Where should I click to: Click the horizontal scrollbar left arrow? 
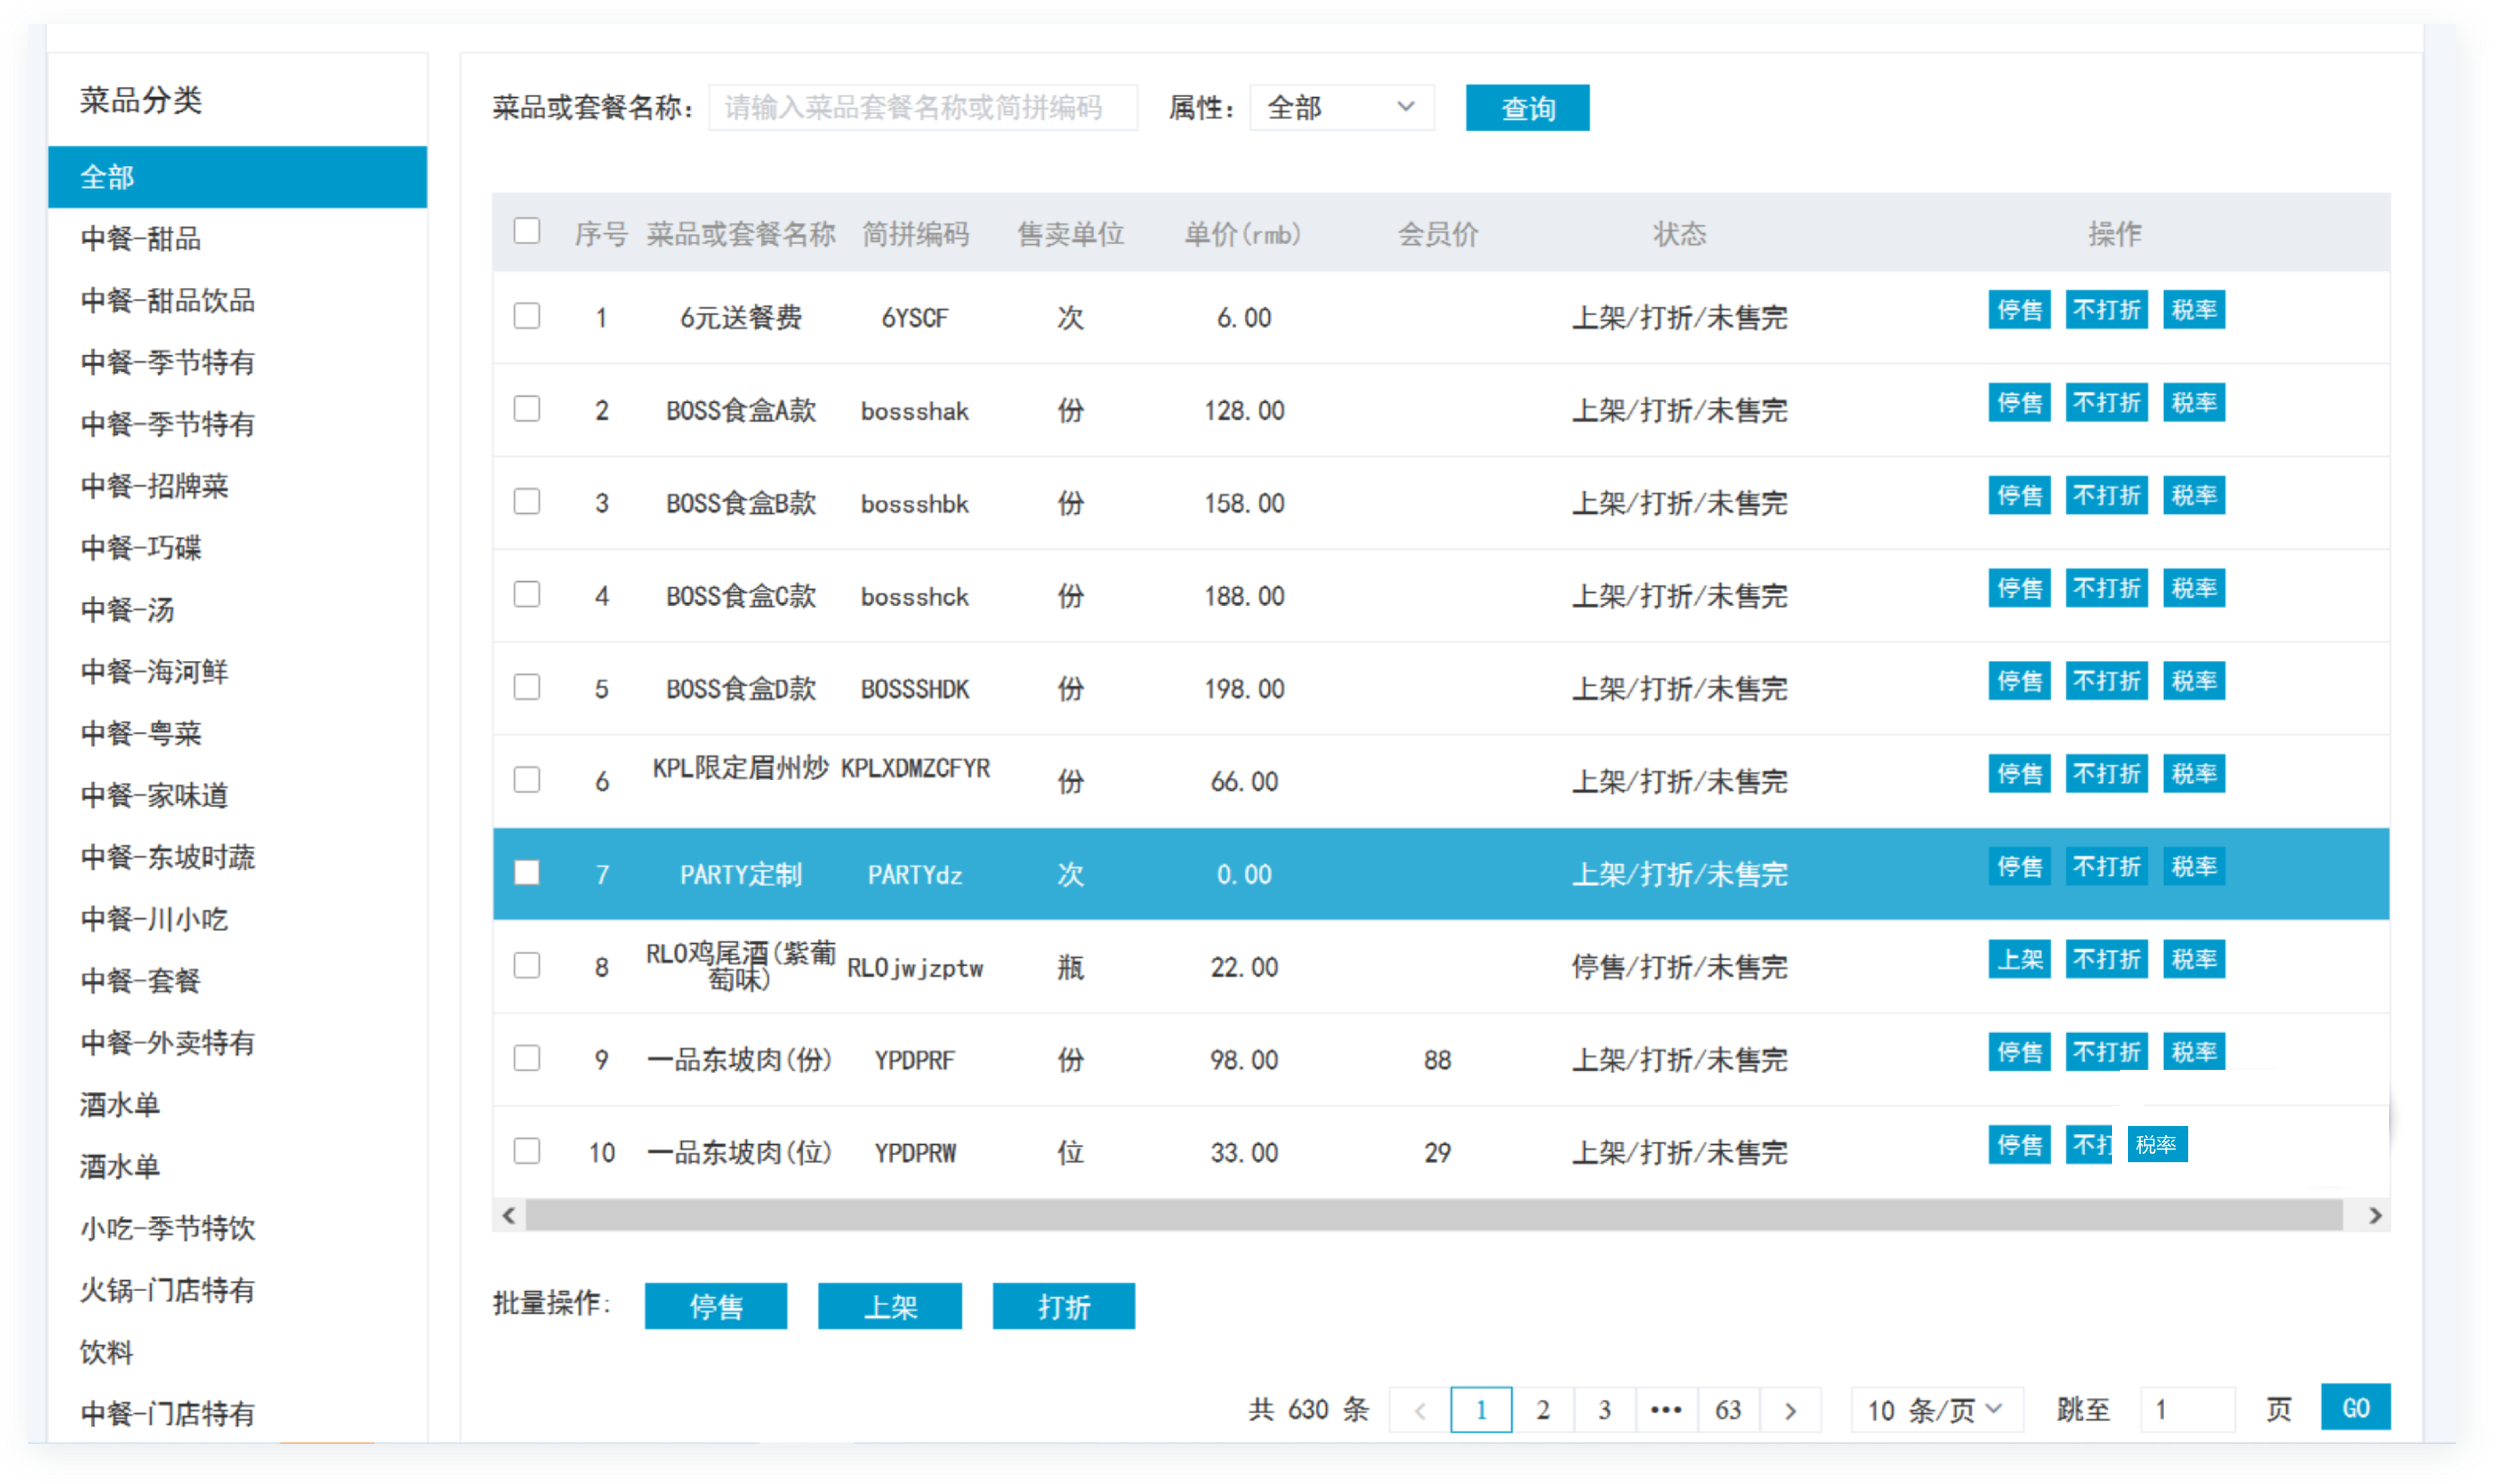click(x=509, y=1216)
